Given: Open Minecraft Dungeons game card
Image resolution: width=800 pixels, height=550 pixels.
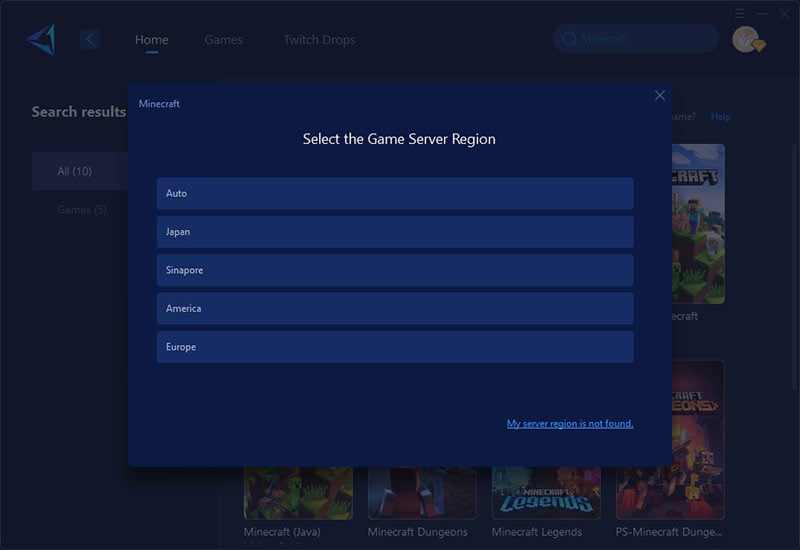Looking at the screenshot, I should coord(422,493).
